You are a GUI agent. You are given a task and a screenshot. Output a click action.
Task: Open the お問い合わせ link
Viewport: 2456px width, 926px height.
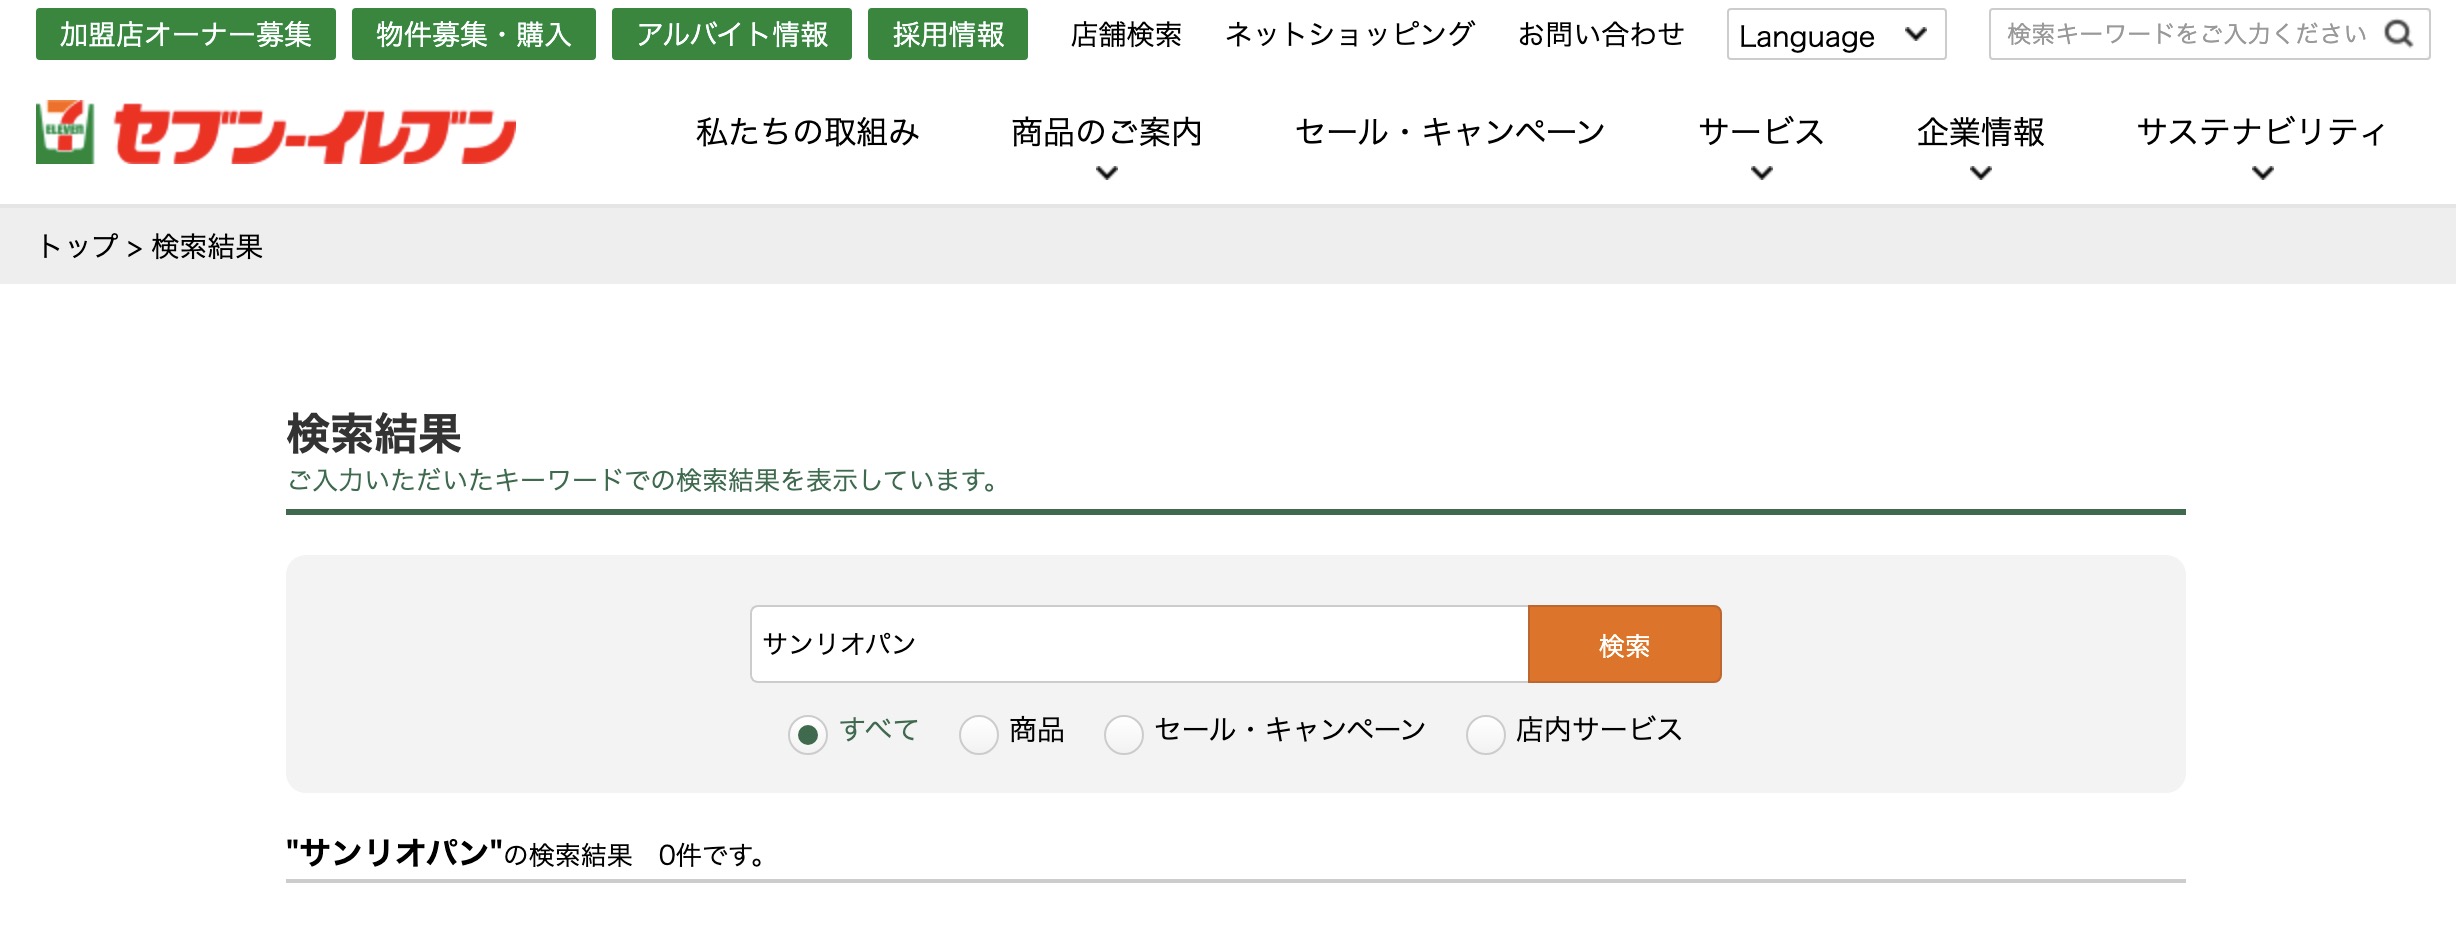(x=1601, y=35)
